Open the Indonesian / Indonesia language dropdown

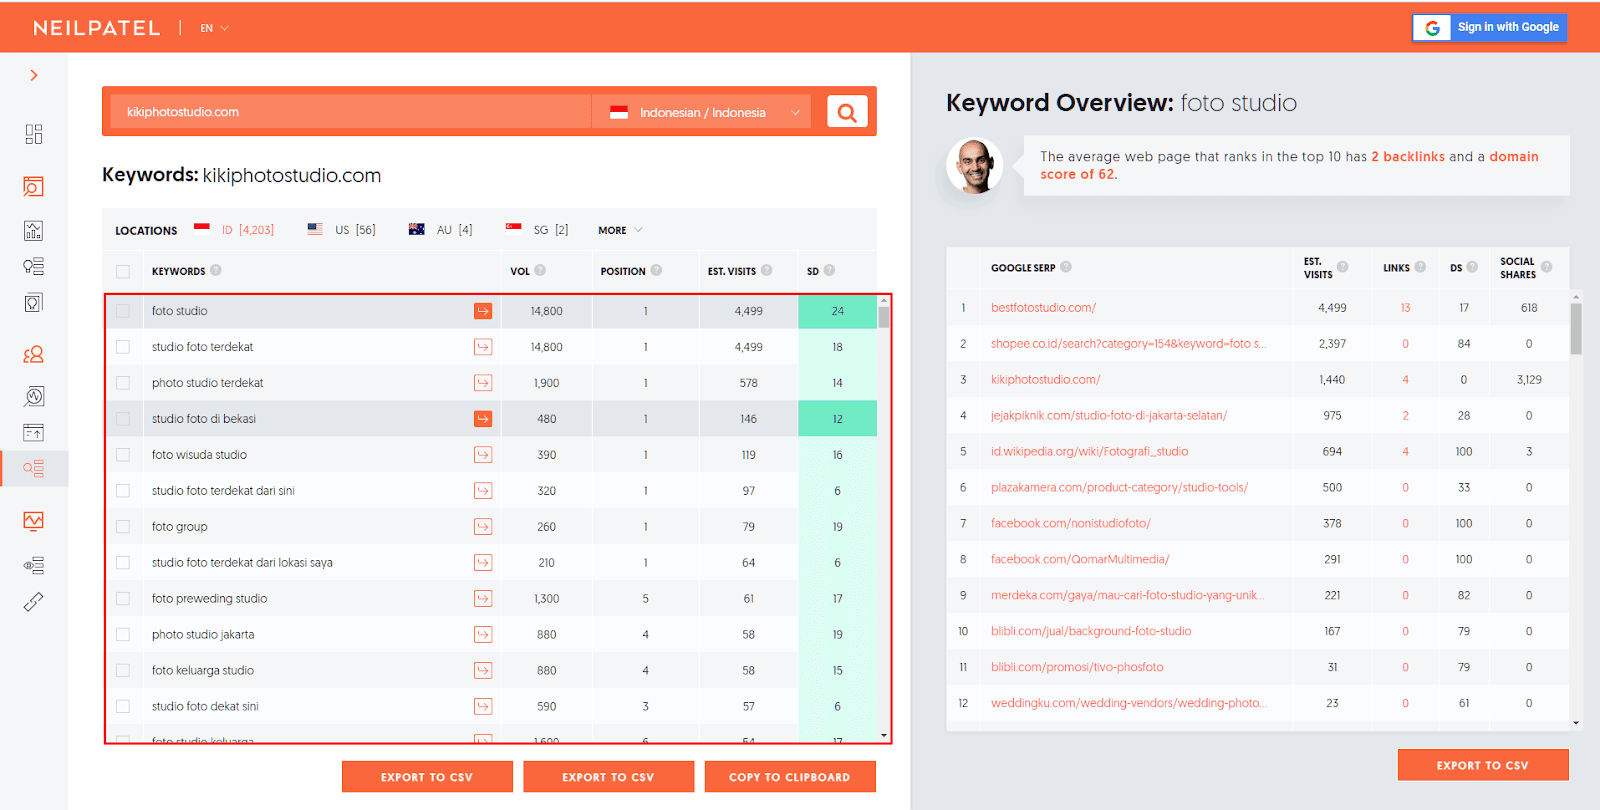click(x=706, y=112)
